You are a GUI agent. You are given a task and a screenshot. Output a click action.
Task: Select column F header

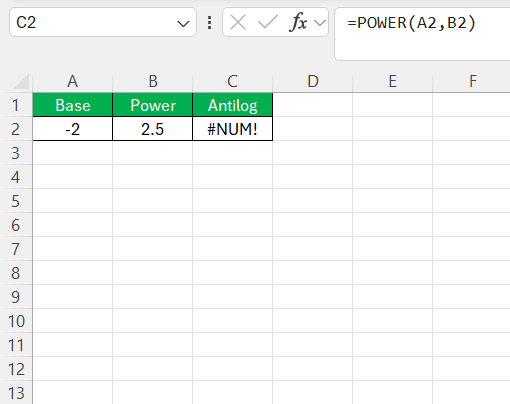pyautogui.click(x=472, y=81)
